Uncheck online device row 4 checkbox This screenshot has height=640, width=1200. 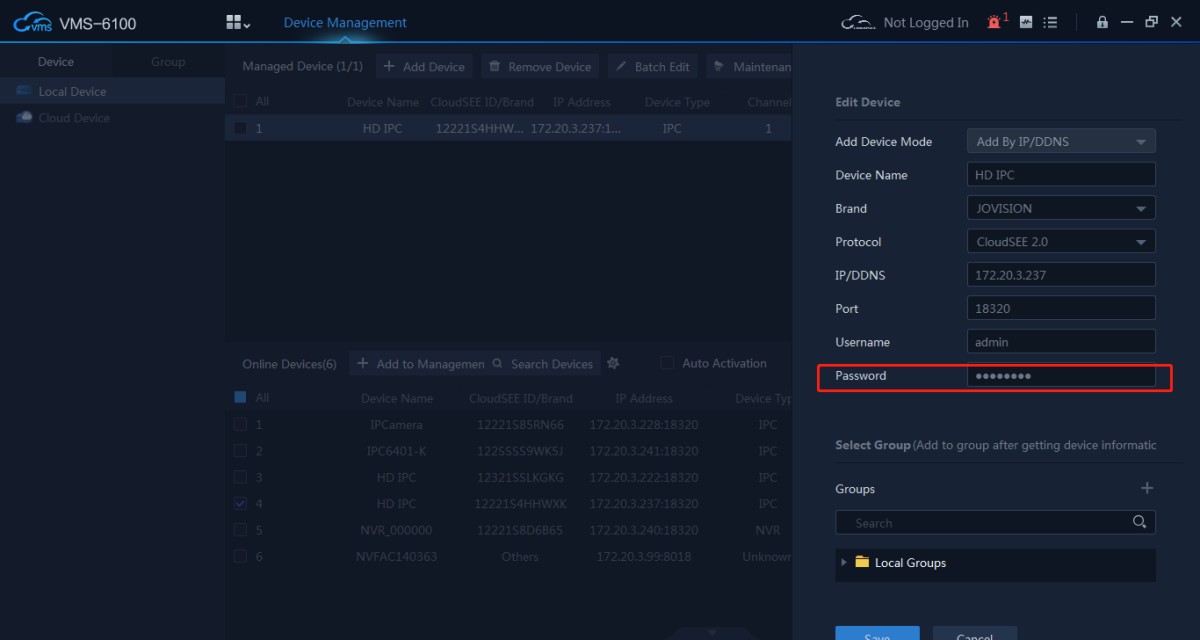(240, 504)
